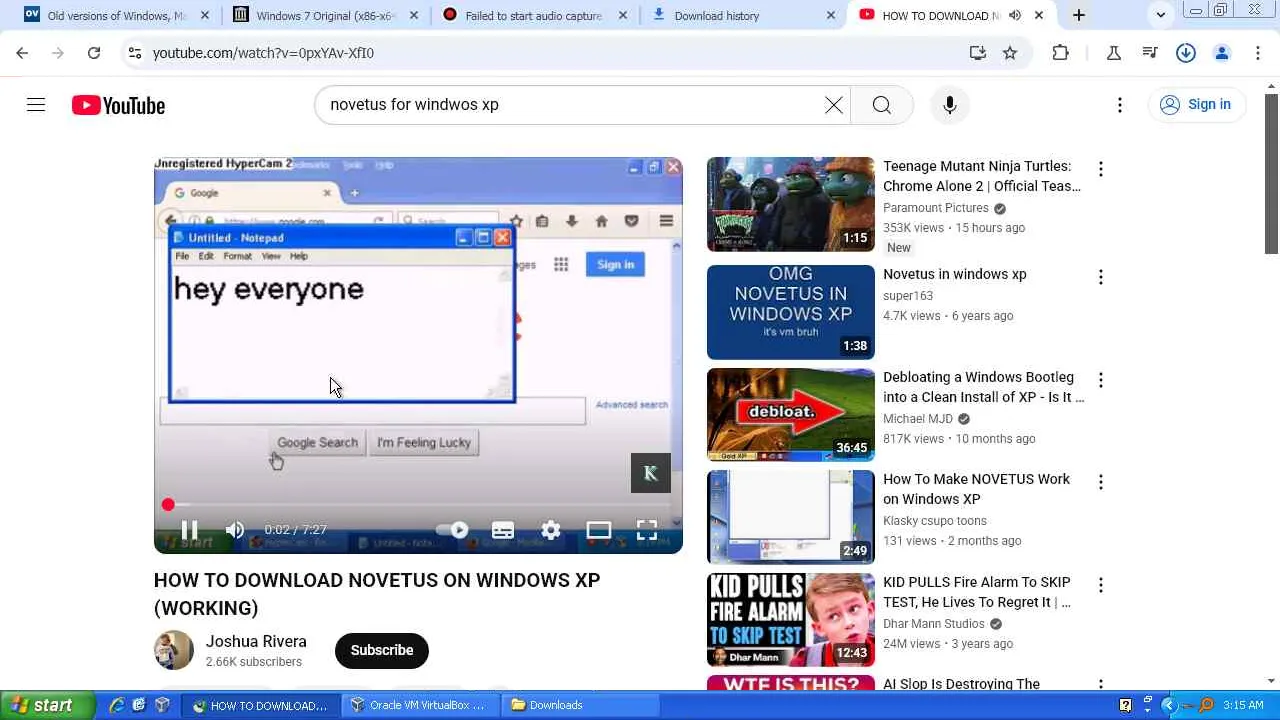The image size is (1280, 720).
Task: Go back to previous page
Action: coord(23,53)
